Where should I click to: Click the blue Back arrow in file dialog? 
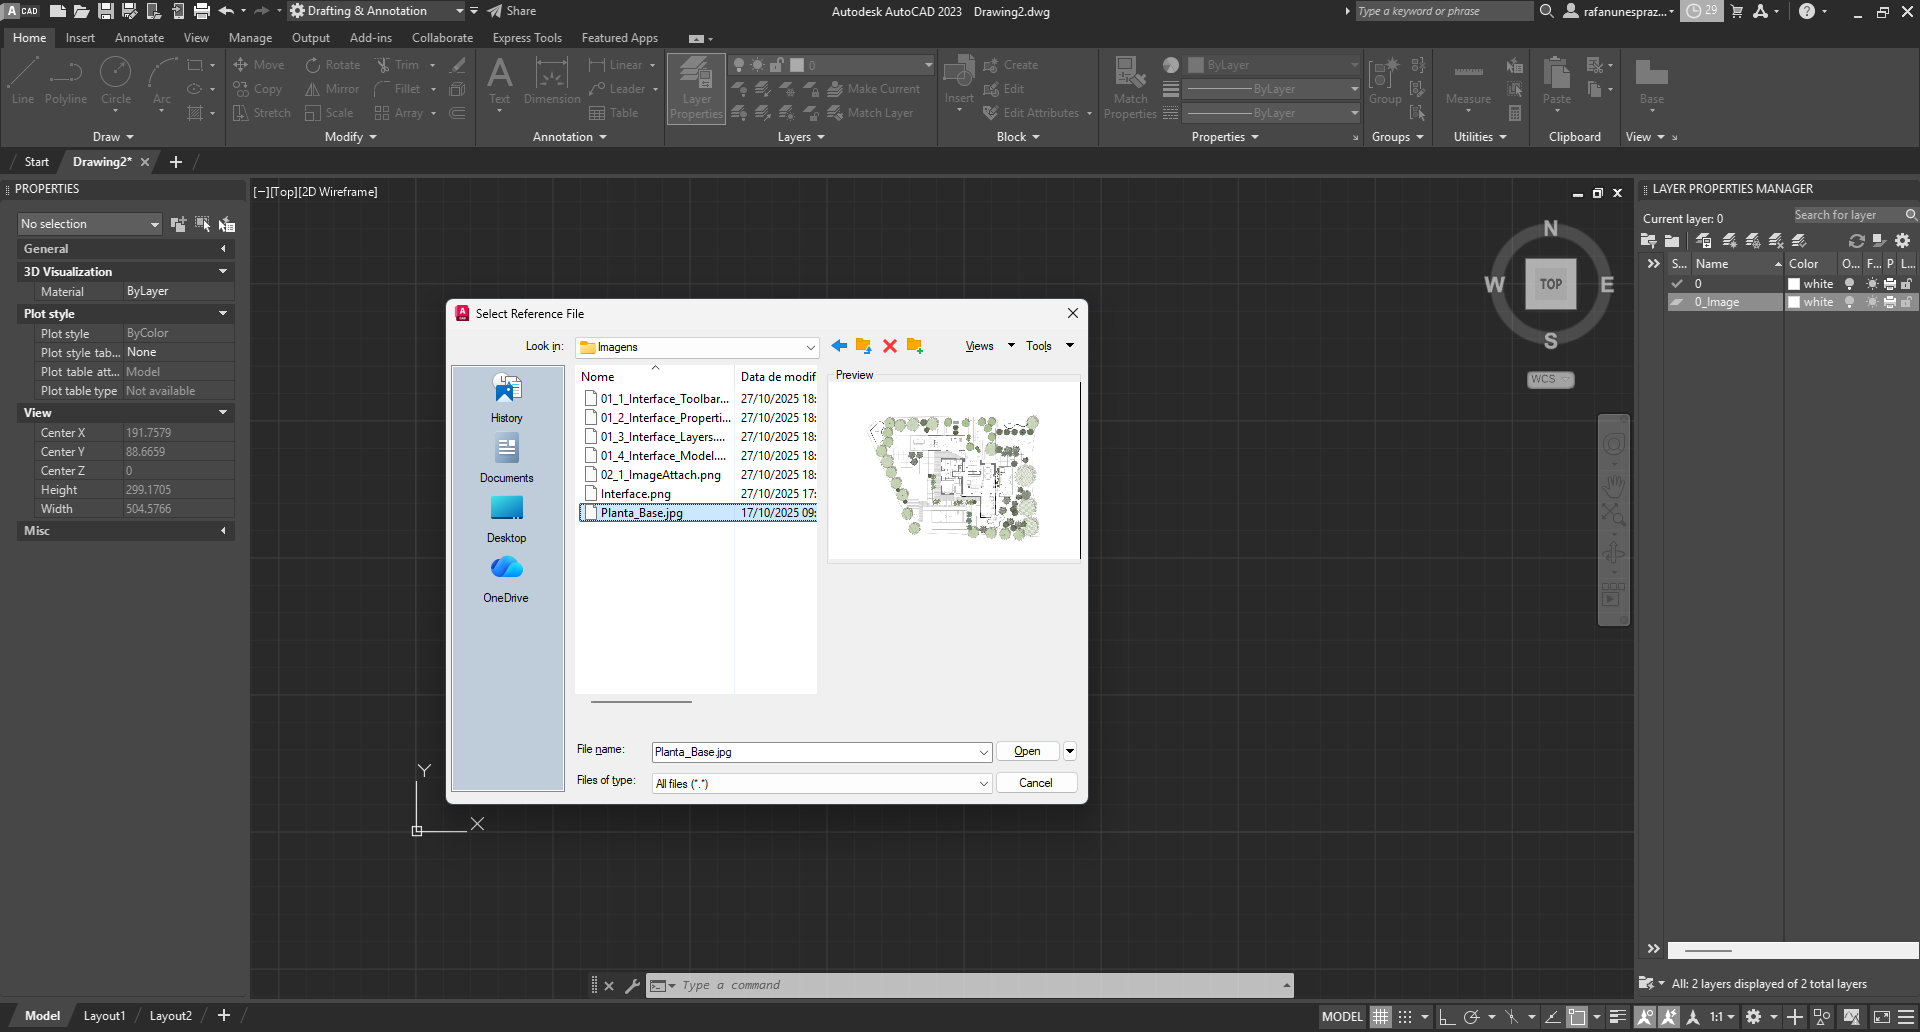coord(839,346)
